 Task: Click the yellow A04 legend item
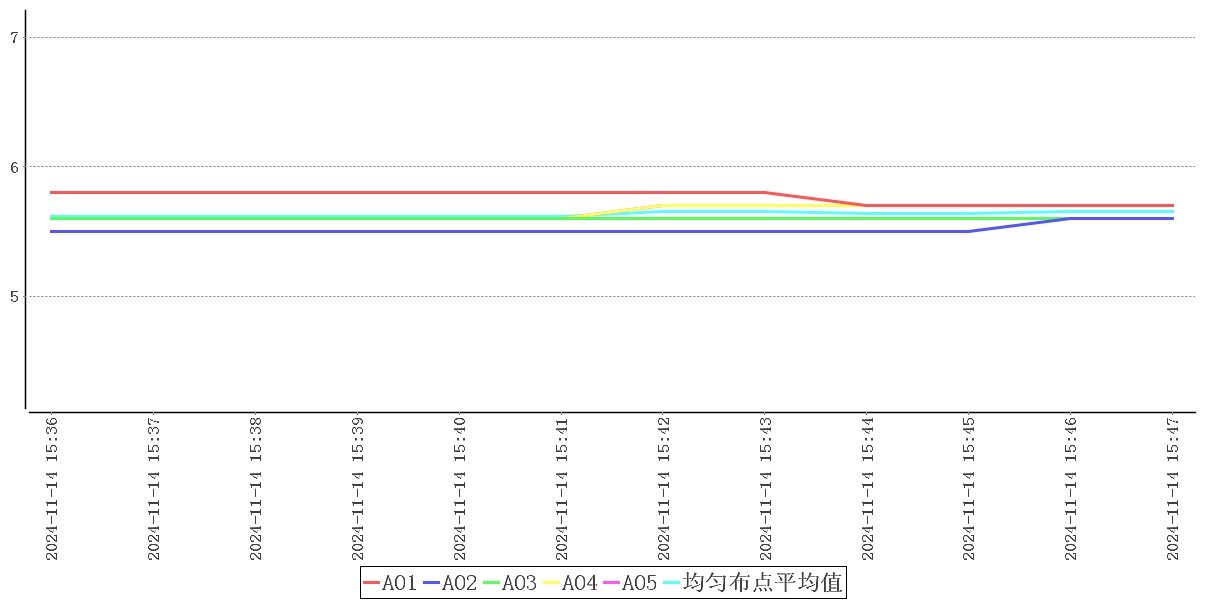point(570,583)
